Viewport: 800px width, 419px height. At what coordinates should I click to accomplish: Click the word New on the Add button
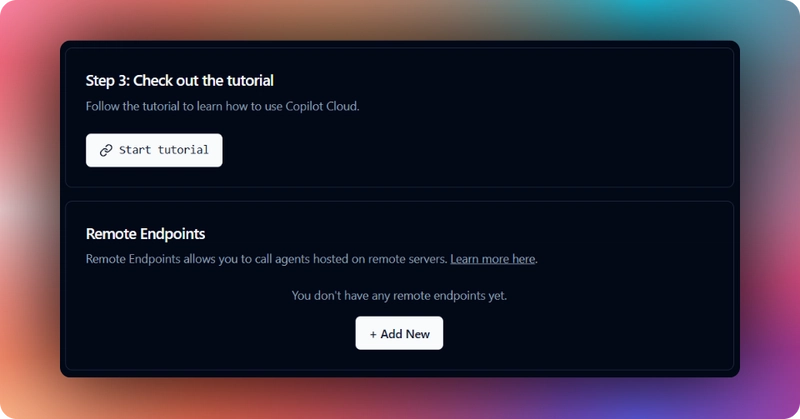418,334
